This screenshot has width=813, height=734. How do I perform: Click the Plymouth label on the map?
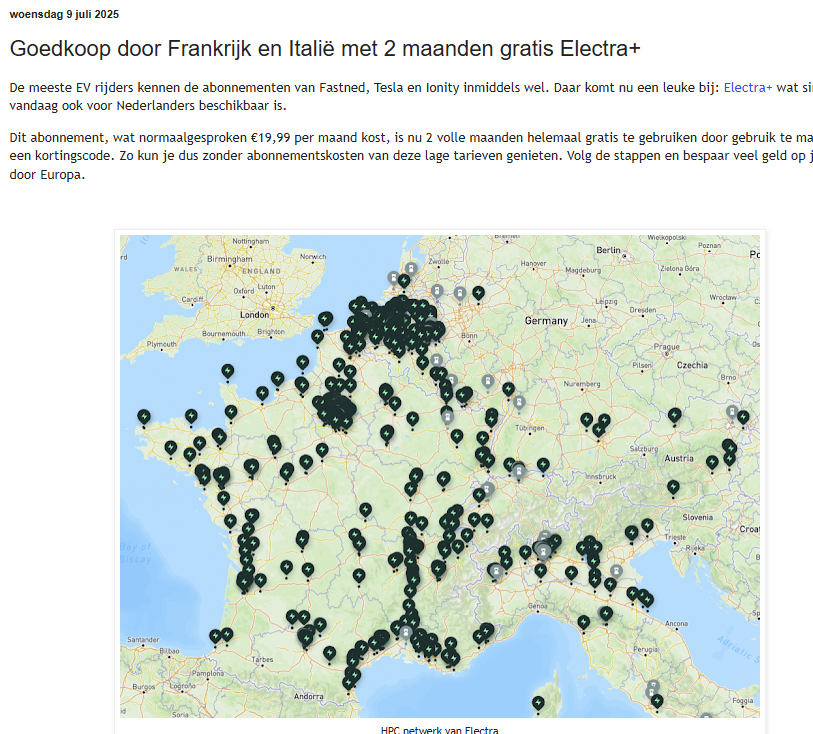[161, 344]
